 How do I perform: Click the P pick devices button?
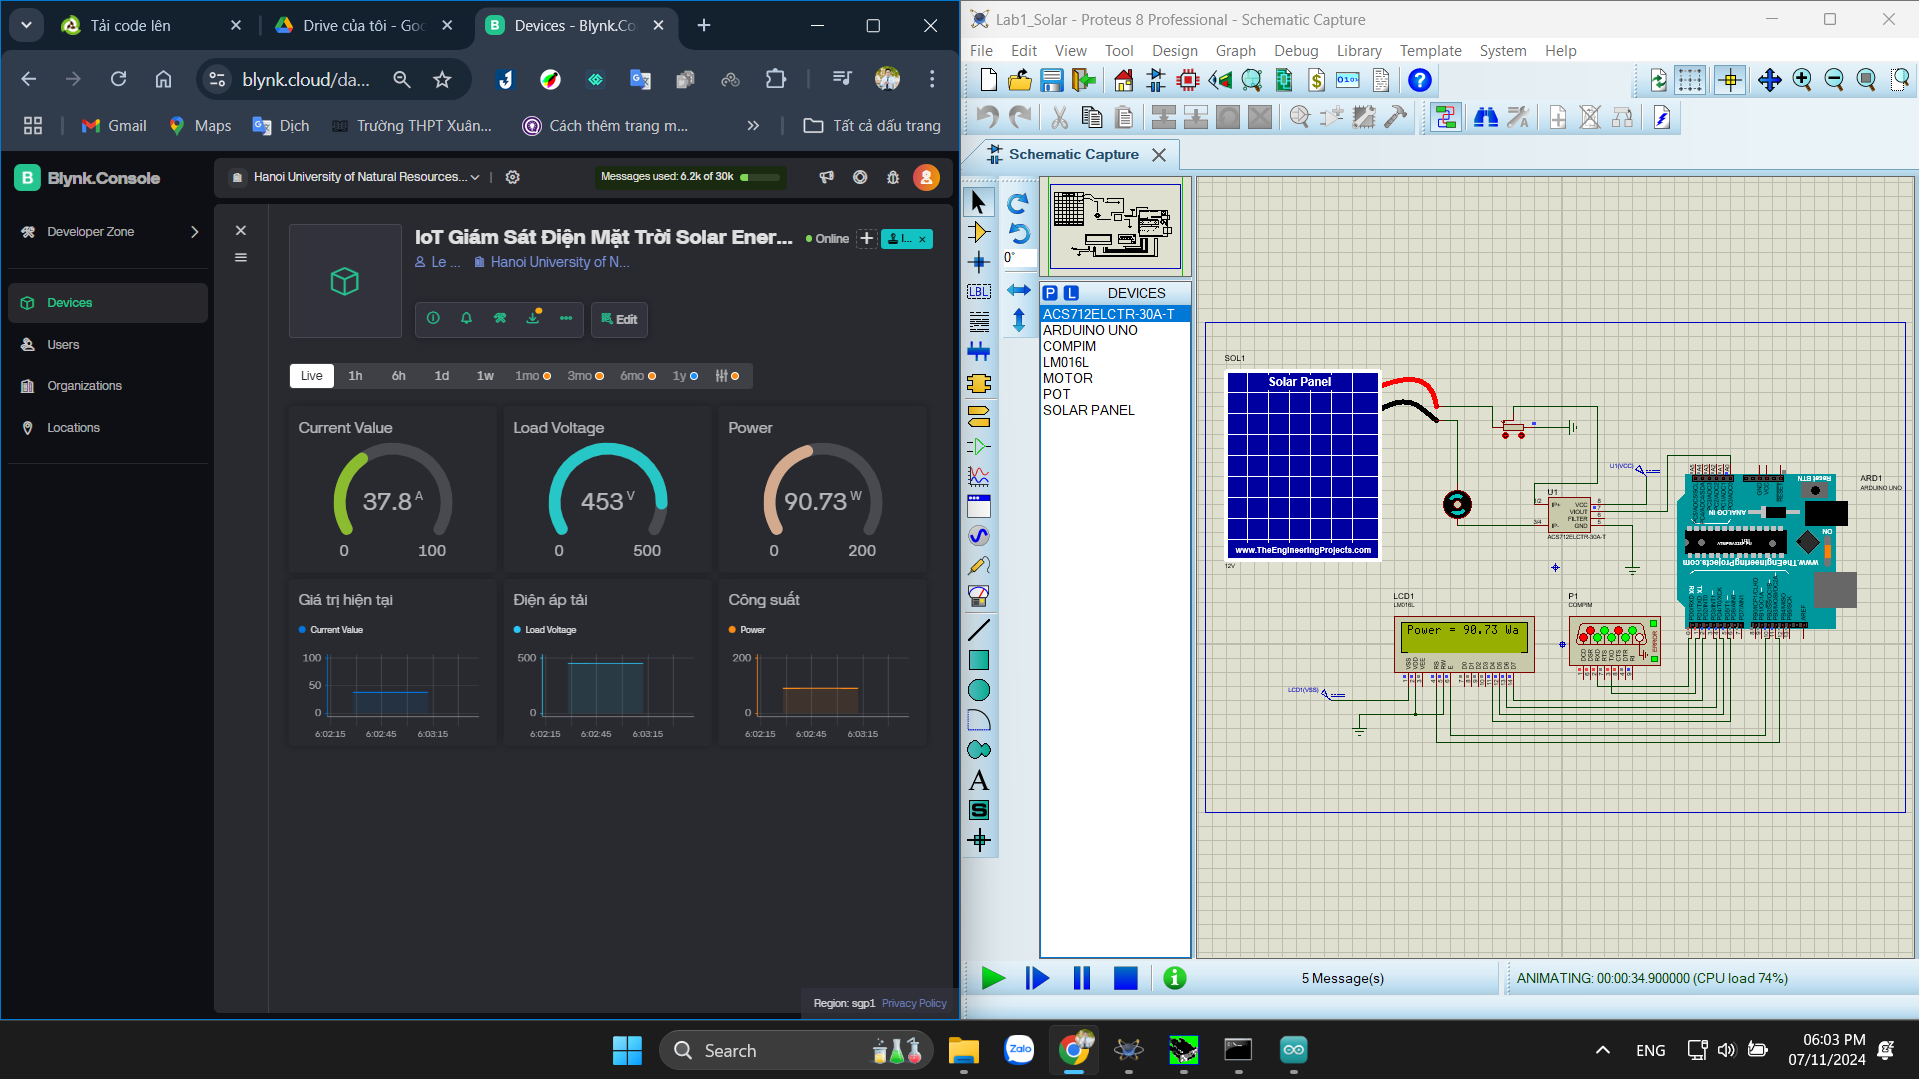[x=1050, y=293]
